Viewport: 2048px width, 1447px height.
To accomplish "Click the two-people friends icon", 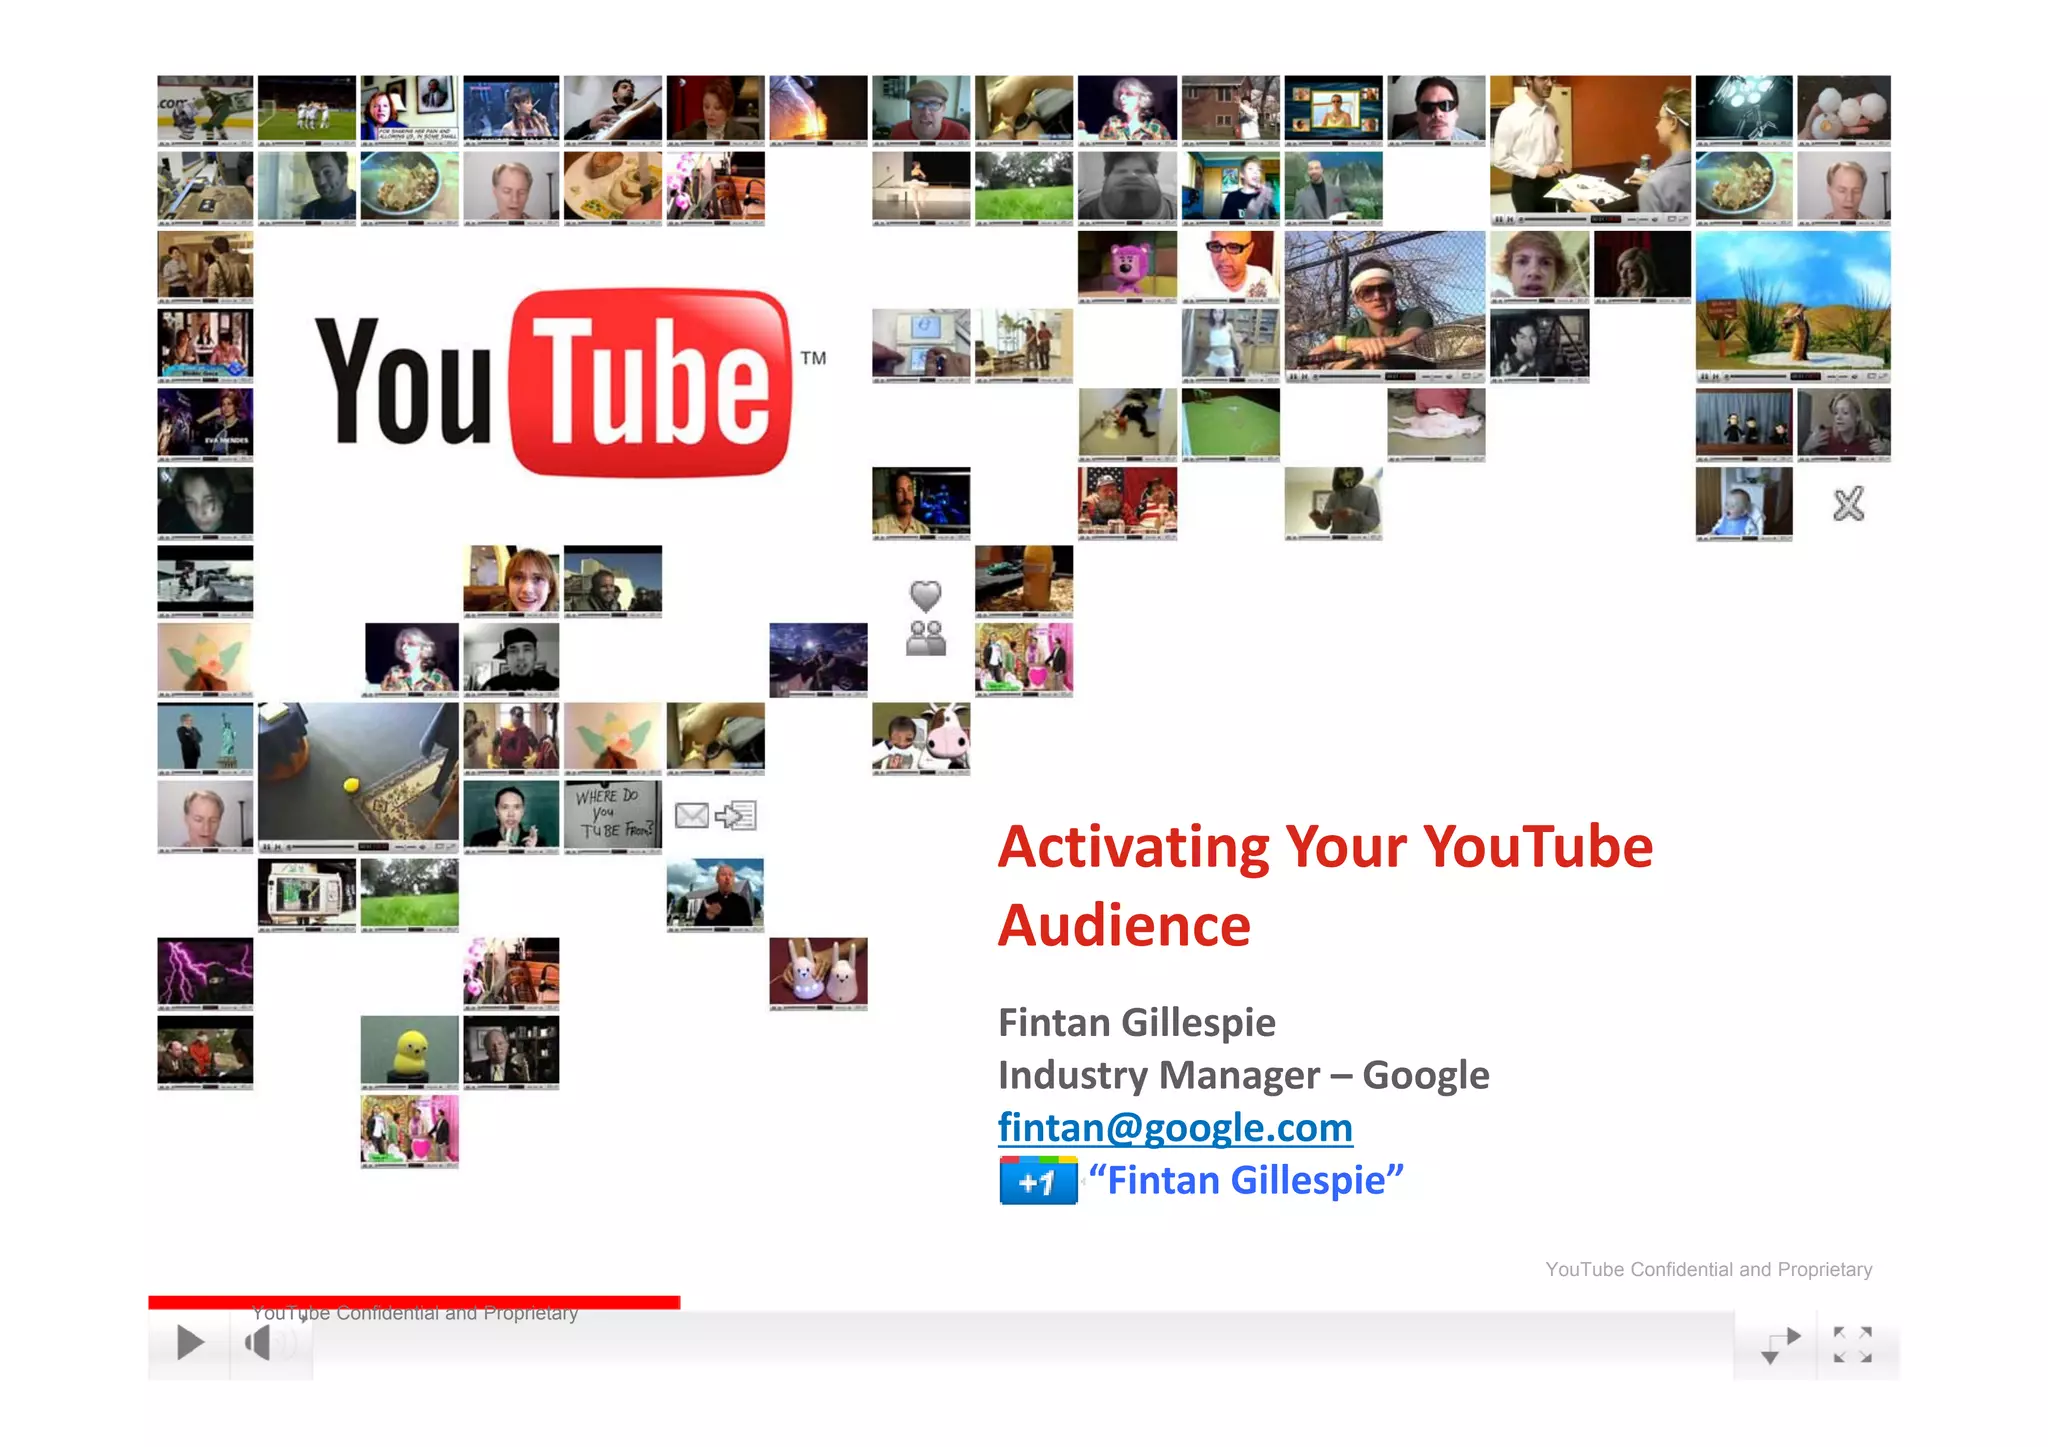I will (x=925, y=638).
